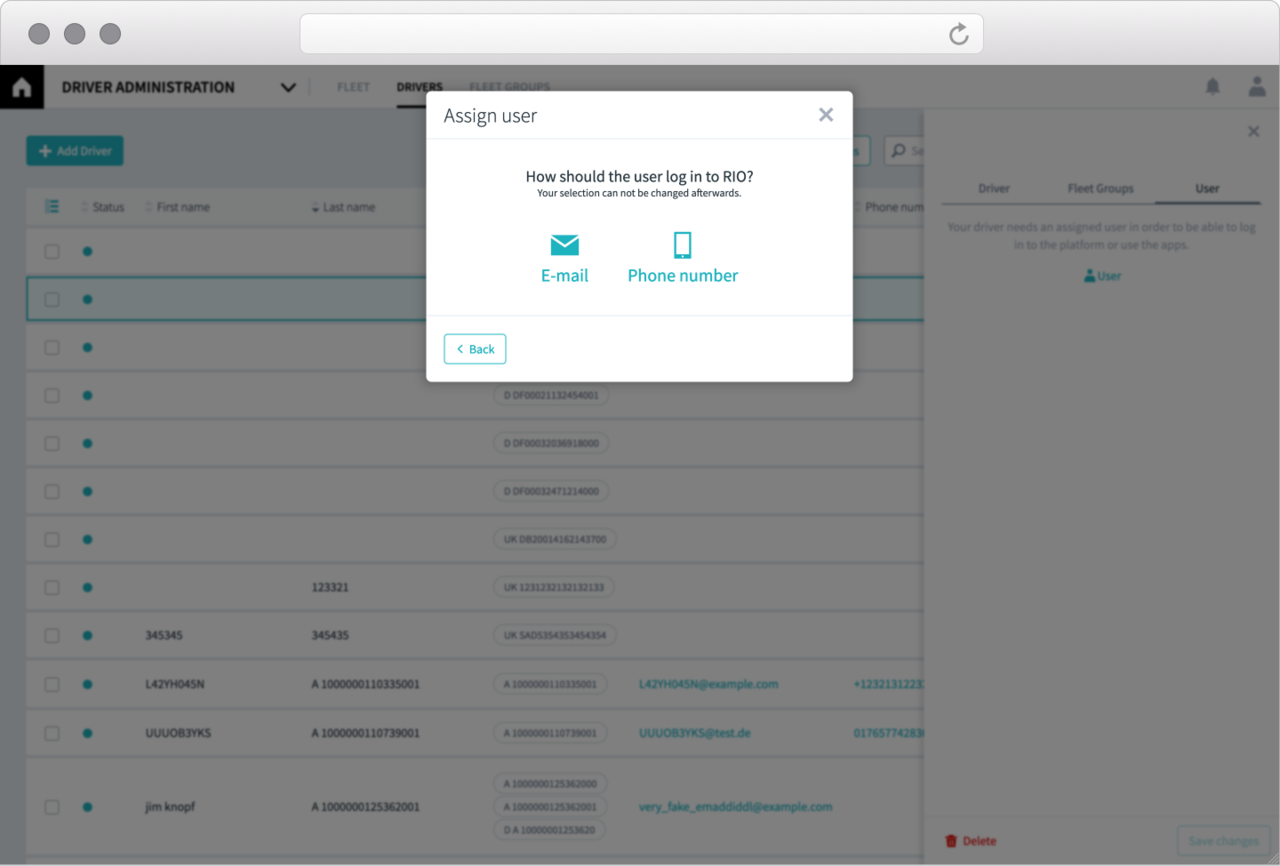The width and height of the screenshot is (1280, 866).
Task: Click tag A 1000000125362000
Action: click(550, 784)
